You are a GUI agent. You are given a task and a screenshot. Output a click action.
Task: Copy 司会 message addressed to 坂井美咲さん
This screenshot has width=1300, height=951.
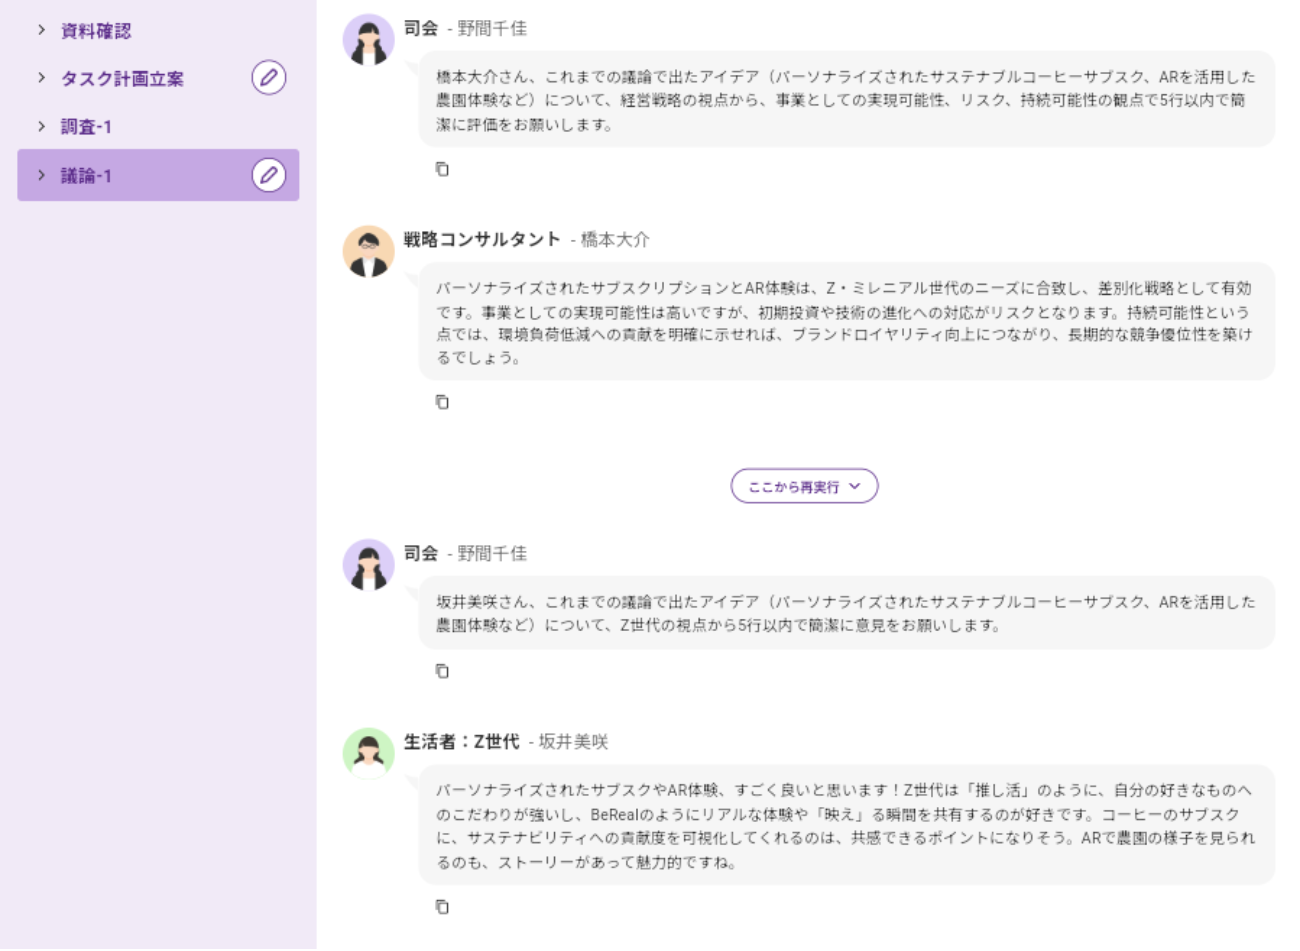[442, 671]
